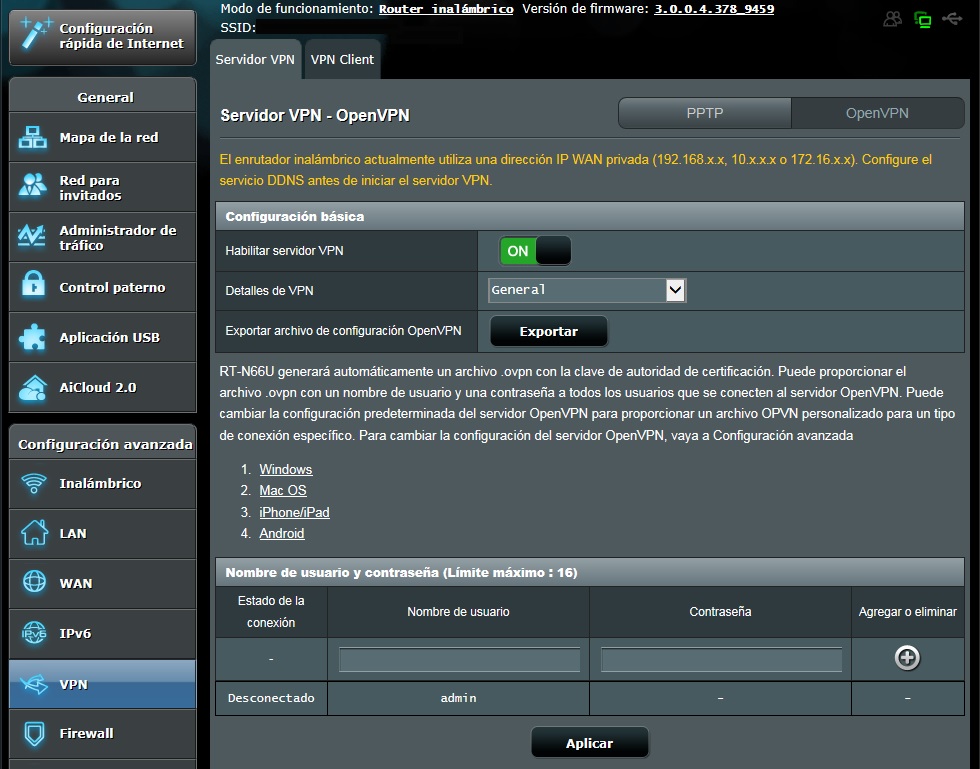Open the IPv6 settings menu
The height and width of the screenshot is (769, 980).
(x=103, y=633)
